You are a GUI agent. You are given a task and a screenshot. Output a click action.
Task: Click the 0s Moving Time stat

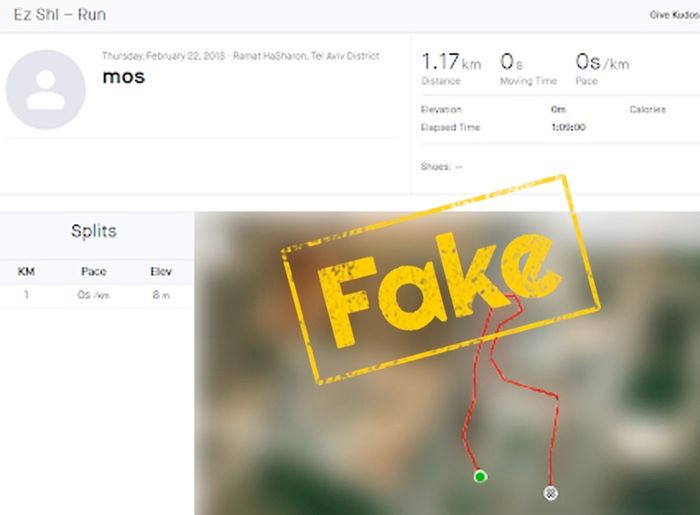pyautogui.click(x=528, y=69)
